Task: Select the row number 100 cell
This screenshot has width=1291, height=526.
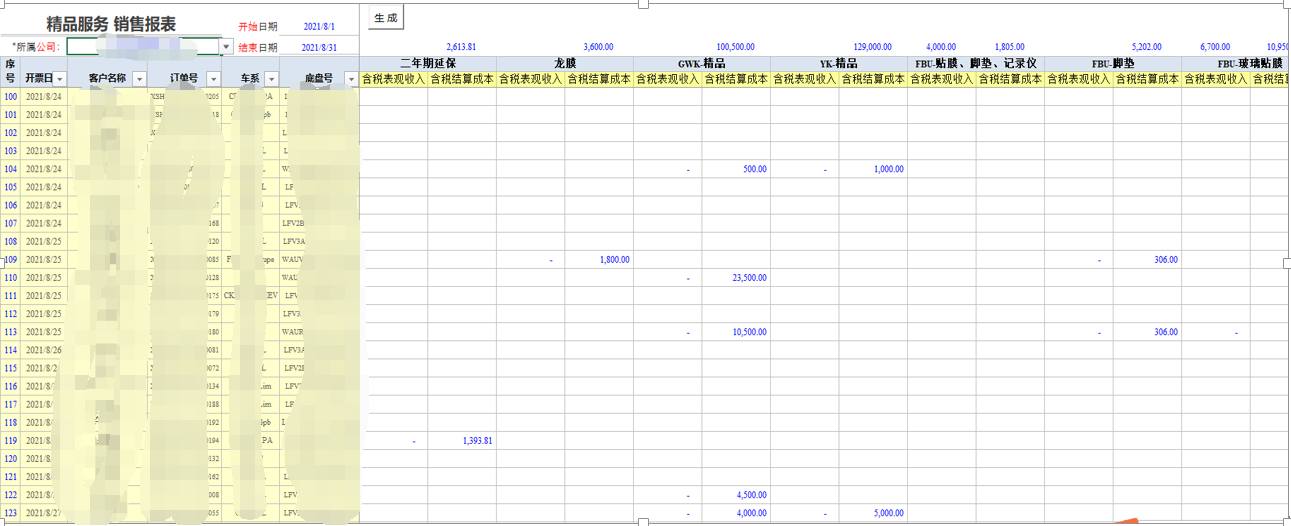Action: [11, 97]
